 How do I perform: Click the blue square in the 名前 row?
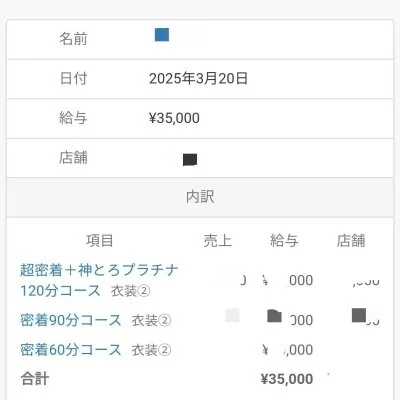pyautogui.click(x=162, y=35)
